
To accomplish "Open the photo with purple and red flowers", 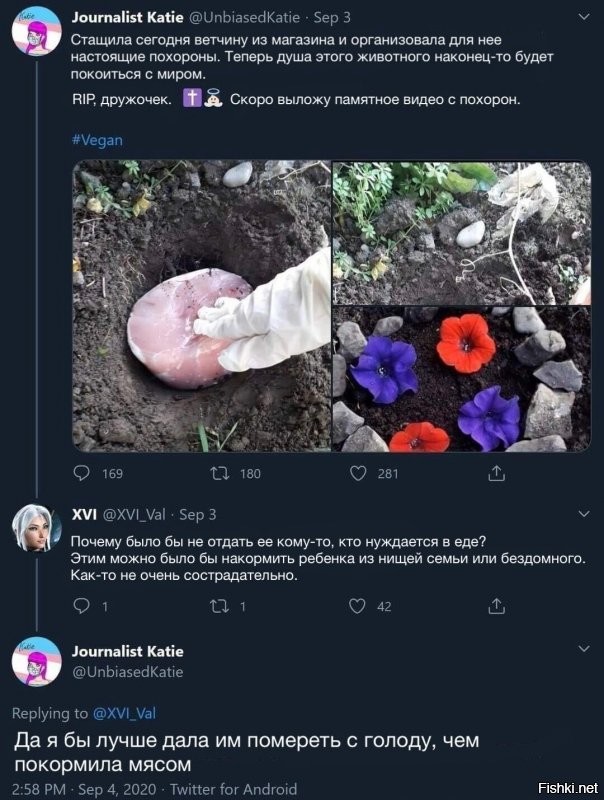I will pos(462,379).
